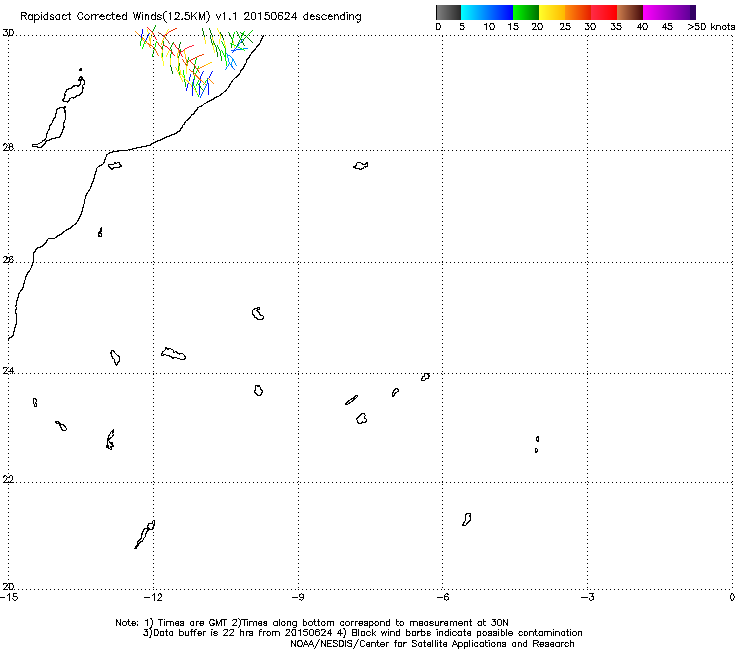The image size is (740, 650).
Task: Click the brown 35-40 knots legend band
Action: pos(630,12)
